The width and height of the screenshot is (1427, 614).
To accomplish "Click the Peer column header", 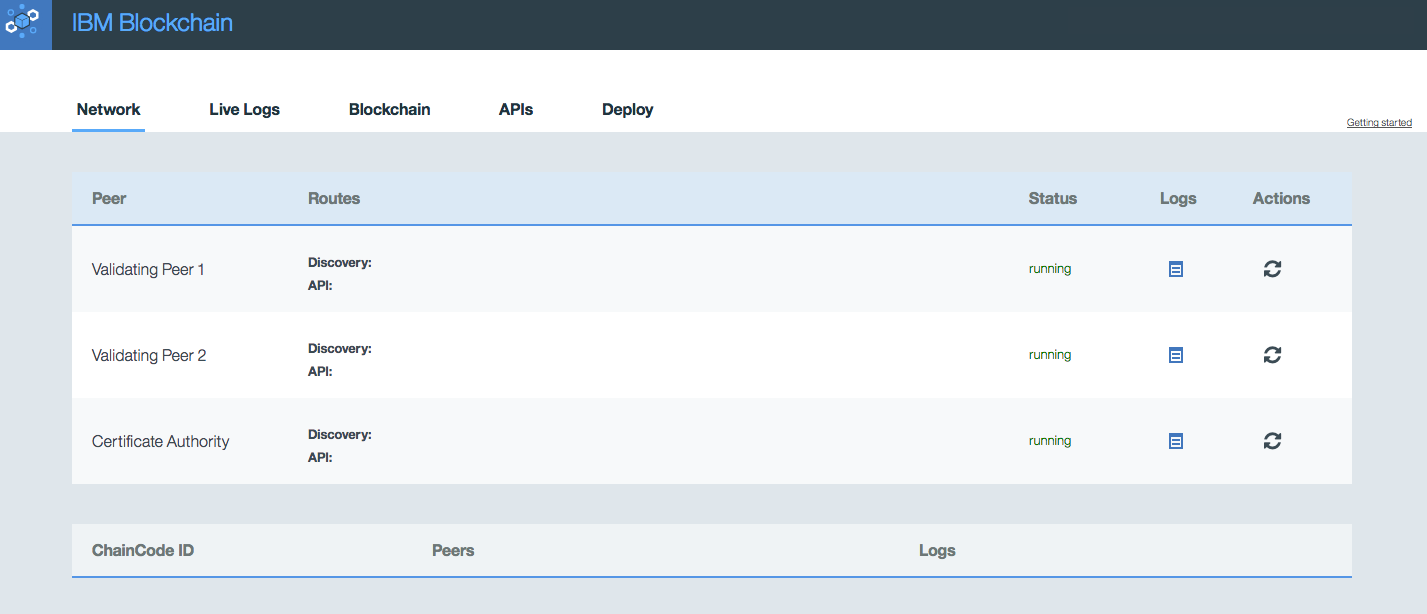I will click(109, 198).
